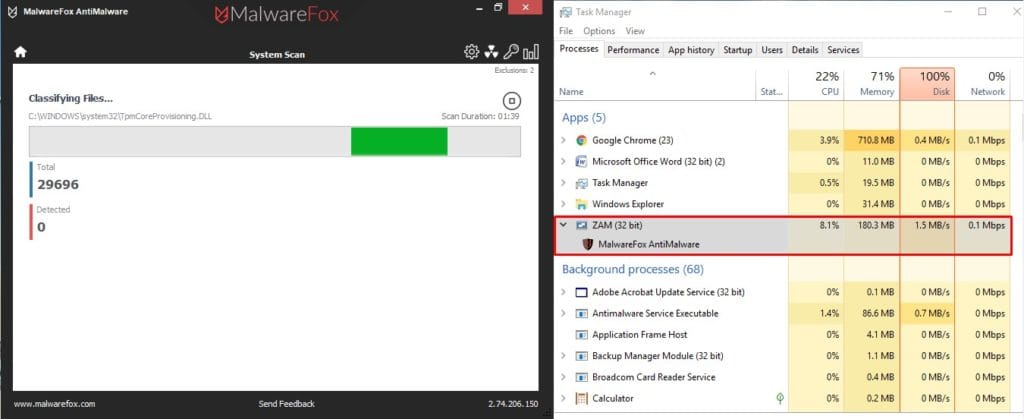Screen dimensions: 1024x419
Task: Expand Broadcom Card Reader Service row
Action: [564, 377]
